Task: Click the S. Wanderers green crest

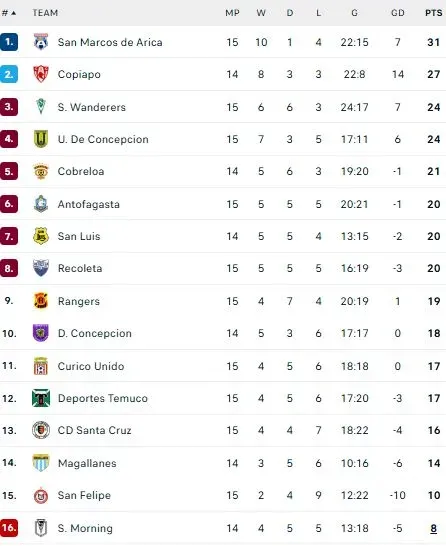Action: (41, 106)
